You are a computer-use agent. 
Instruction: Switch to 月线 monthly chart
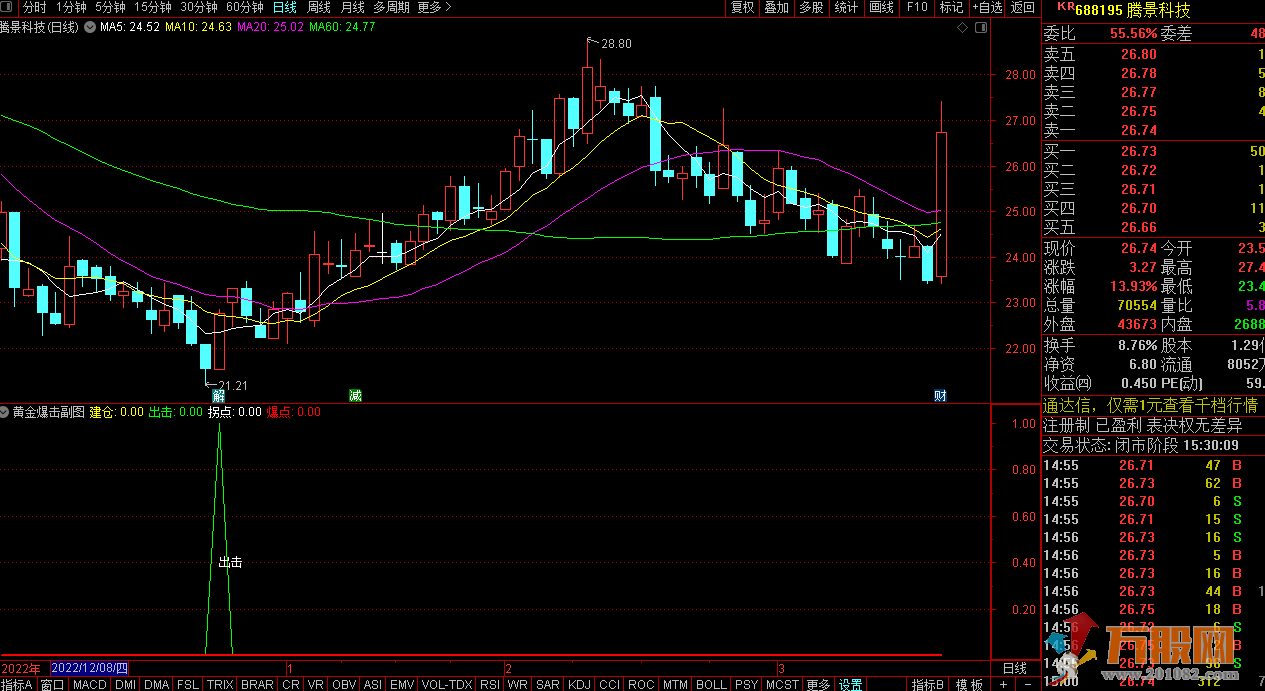(352, 7)
